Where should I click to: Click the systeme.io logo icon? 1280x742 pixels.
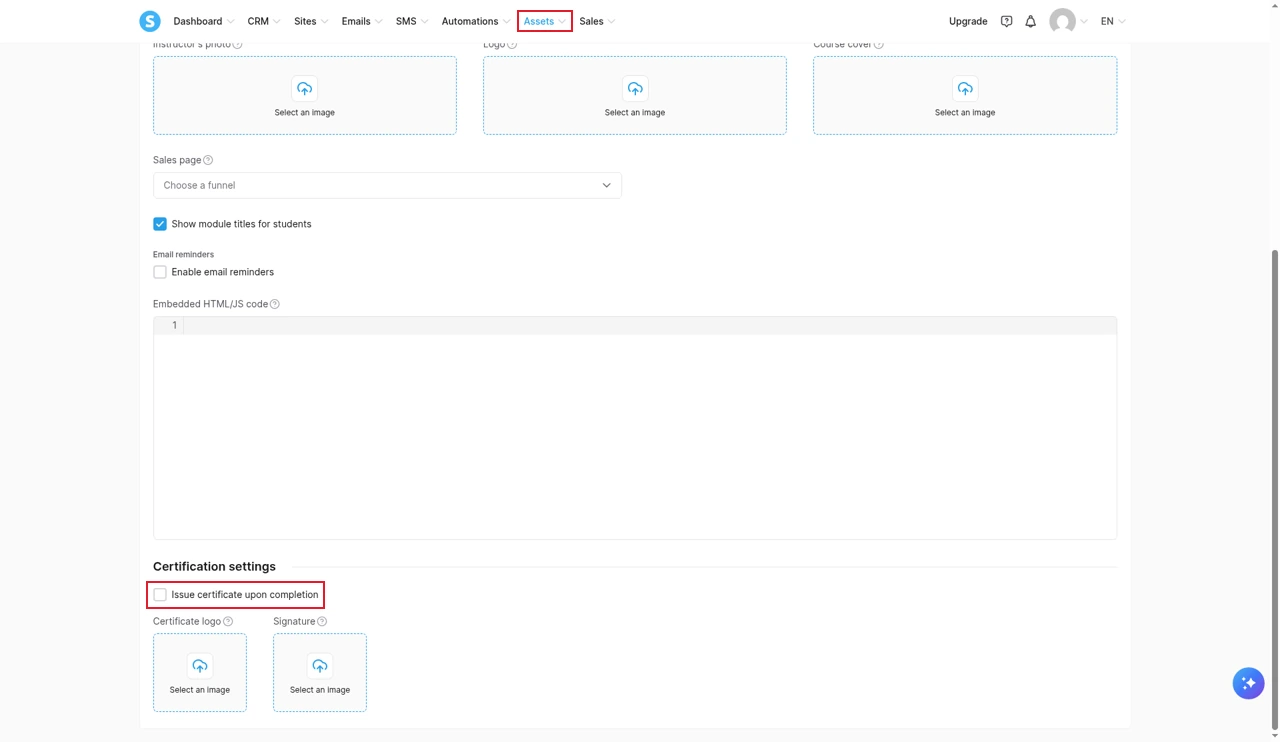150,21
